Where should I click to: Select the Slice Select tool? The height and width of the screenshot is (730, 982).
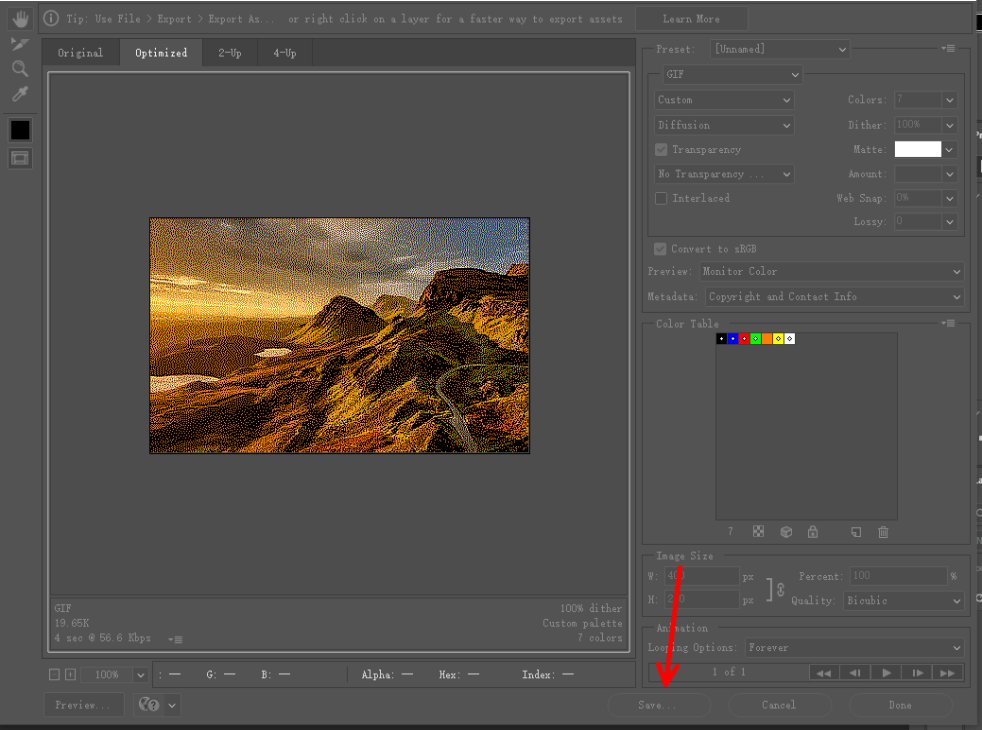coord(19,44)
